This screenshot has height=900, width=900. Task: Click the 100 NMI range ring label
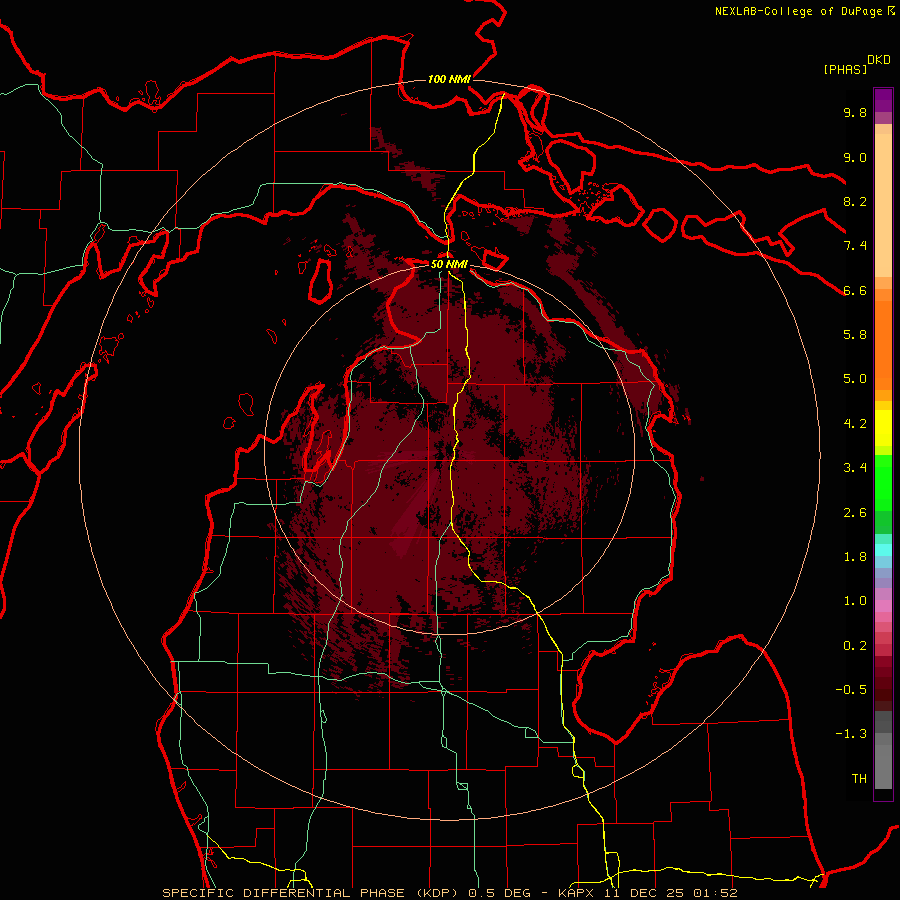pyautogui.click(x=449, y=79)
